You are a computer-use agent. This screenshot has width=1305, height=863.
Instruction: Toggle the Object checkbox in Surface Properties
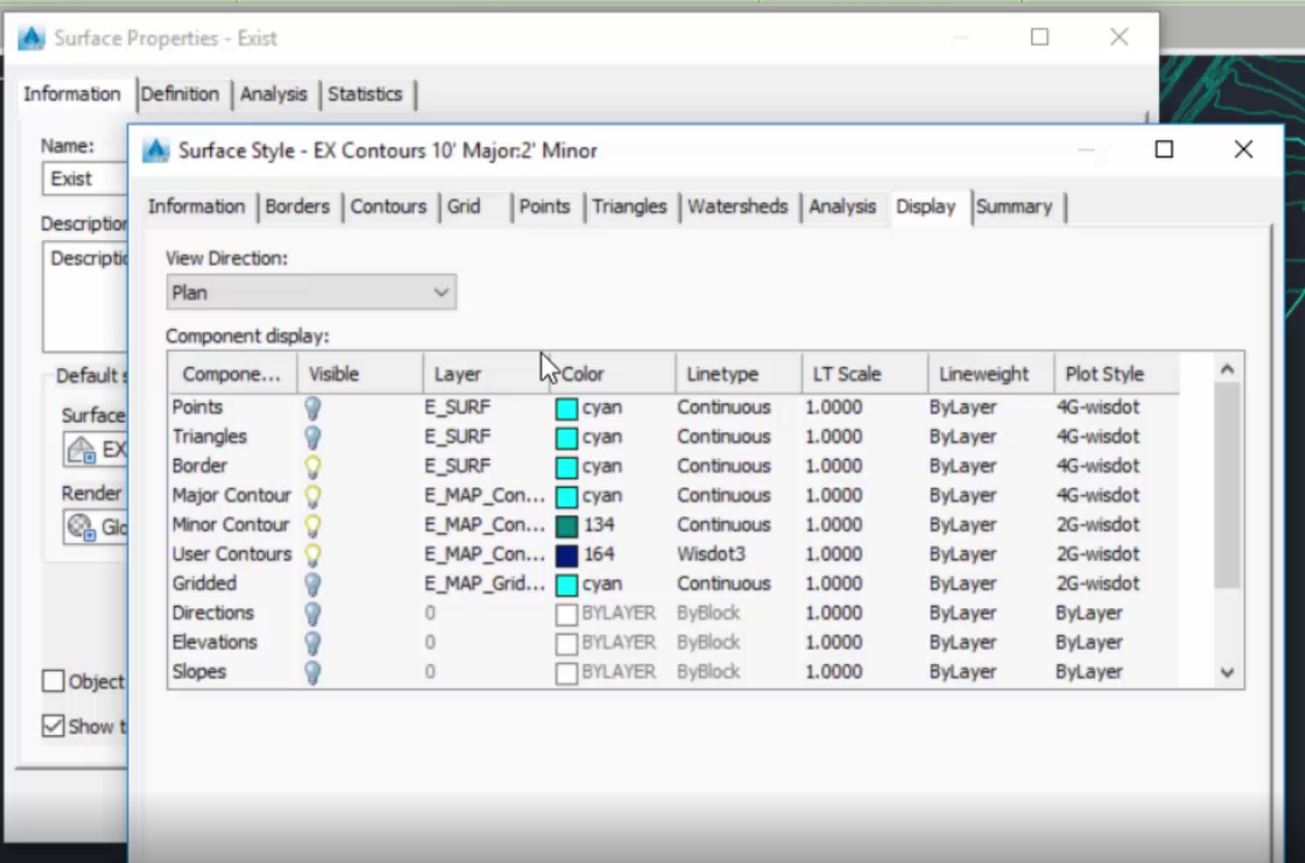pyautogui.click(x=54, y=682)
